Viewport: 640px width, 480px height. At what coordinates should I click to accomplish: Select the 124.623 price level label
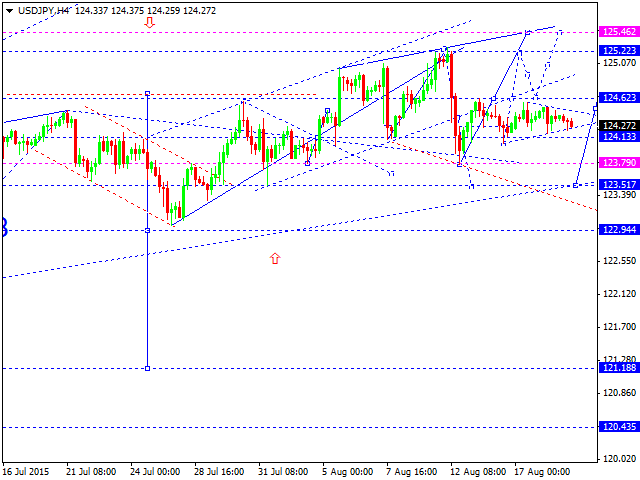tap(620, 97)
